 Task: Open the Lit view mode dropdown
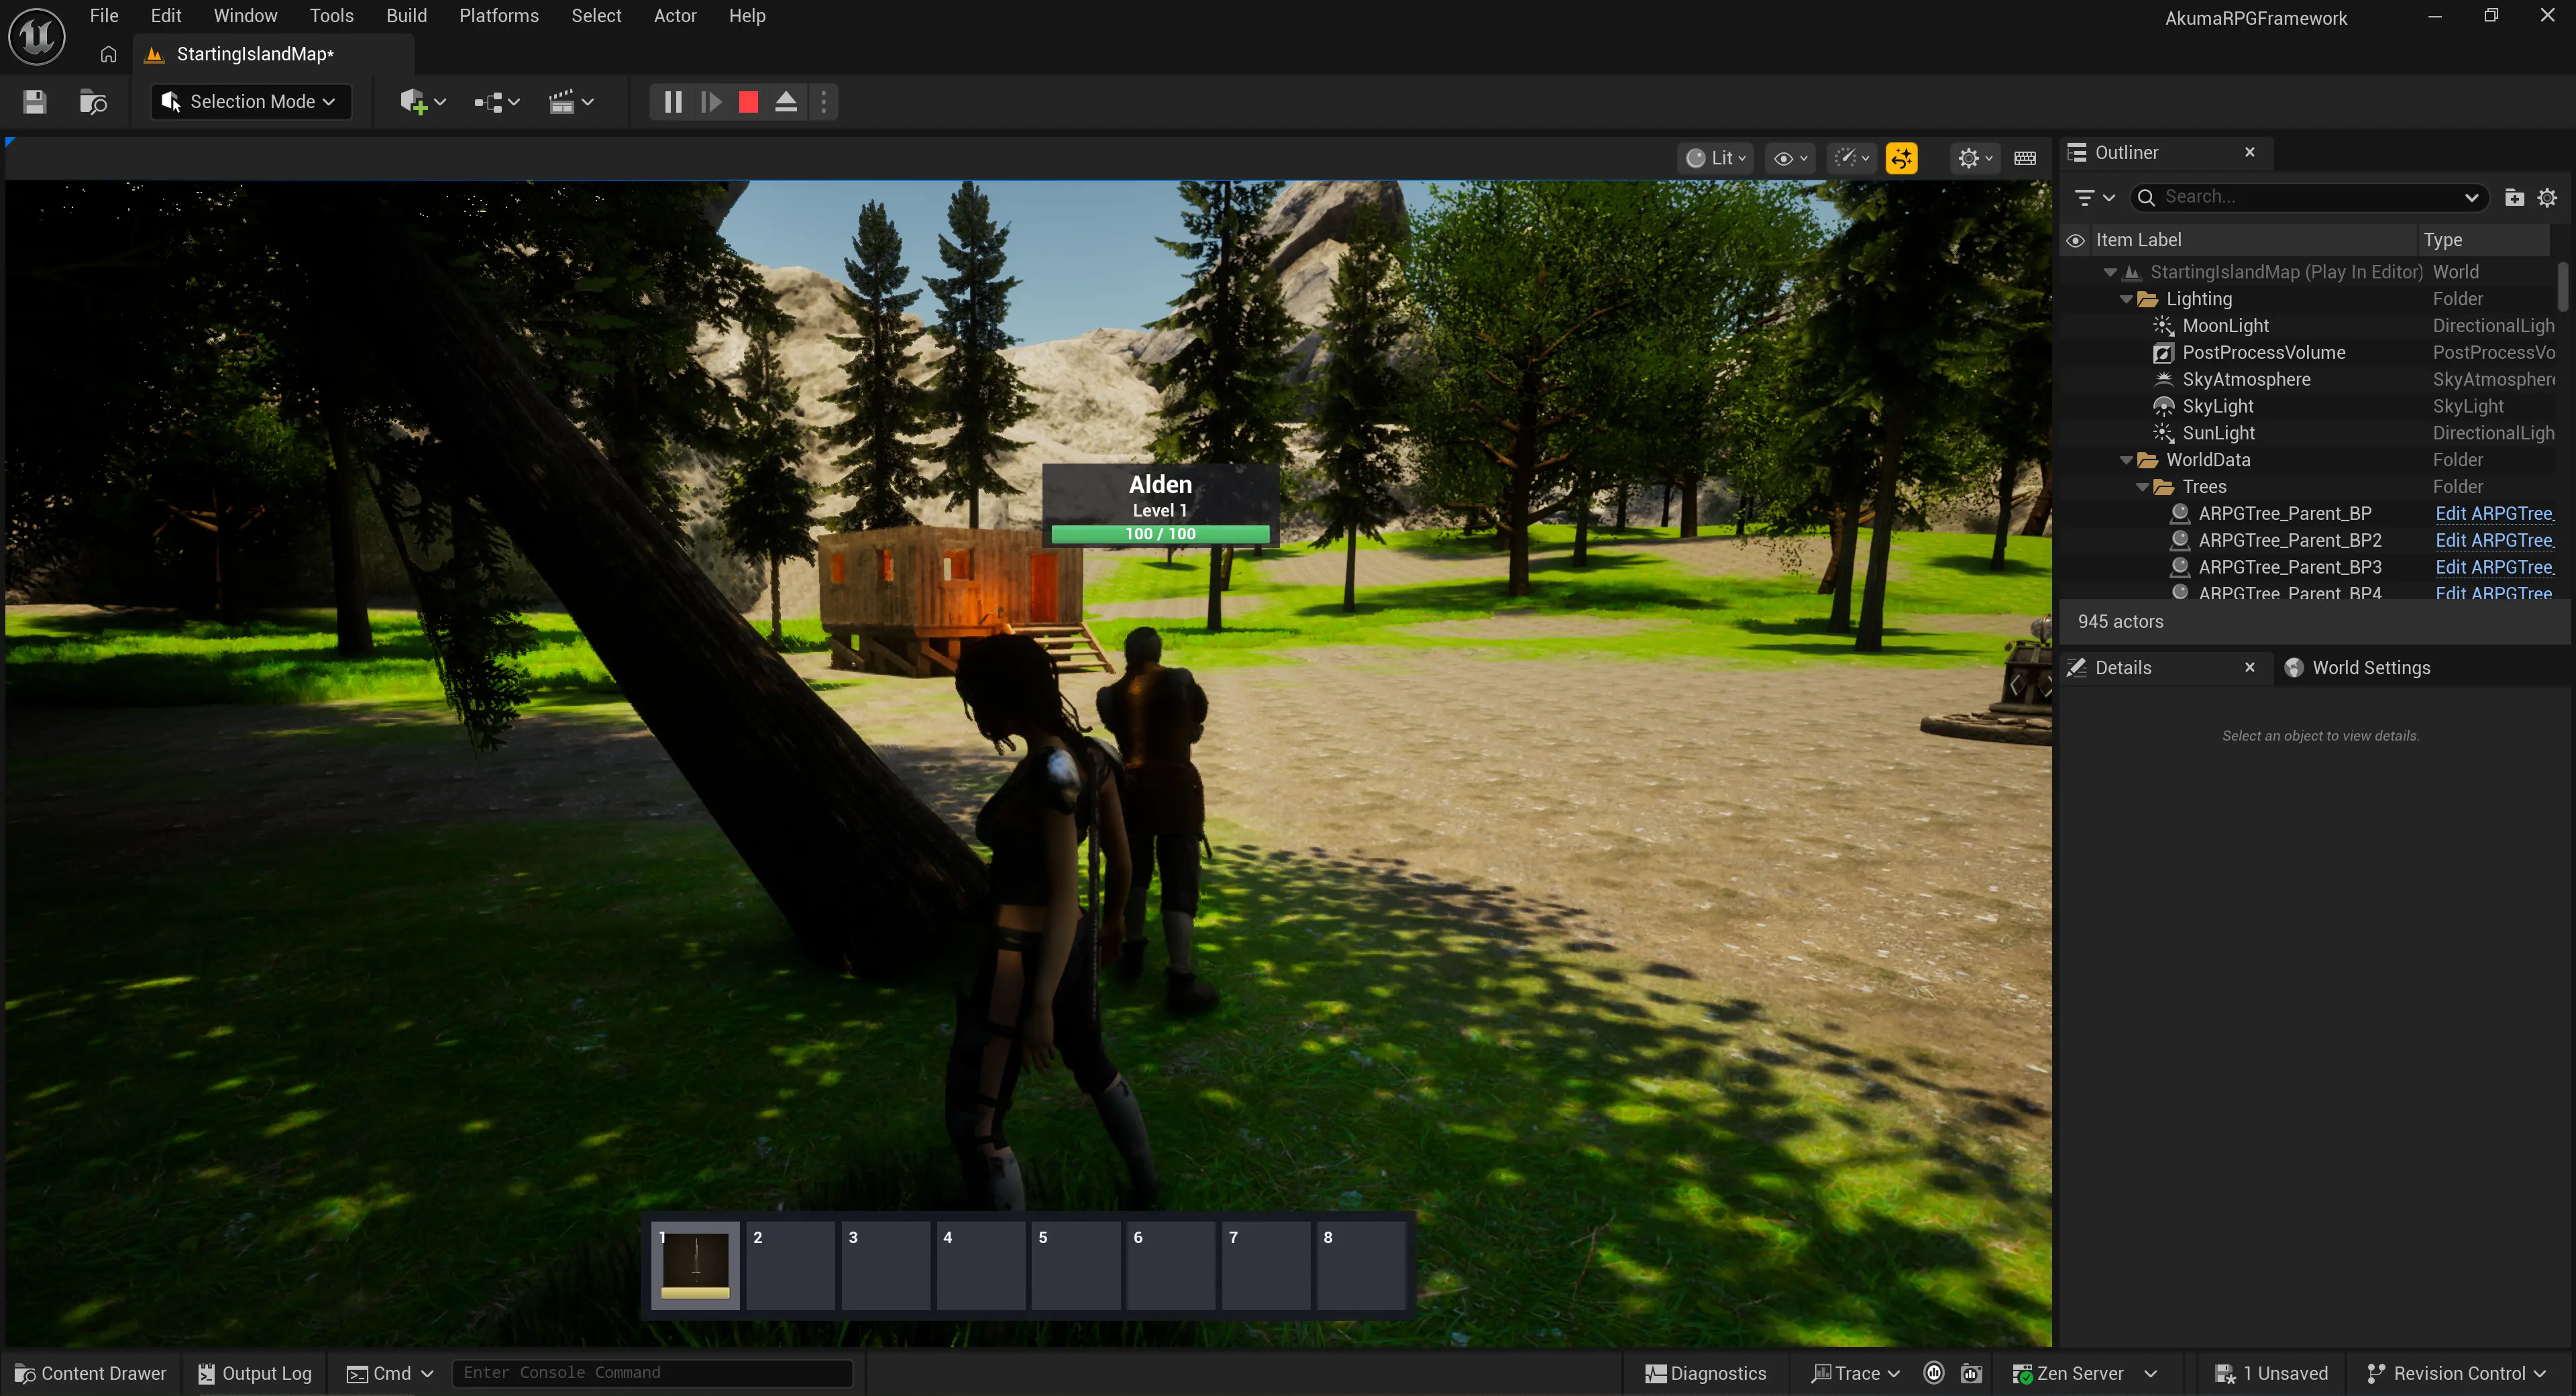(1715, 158)
